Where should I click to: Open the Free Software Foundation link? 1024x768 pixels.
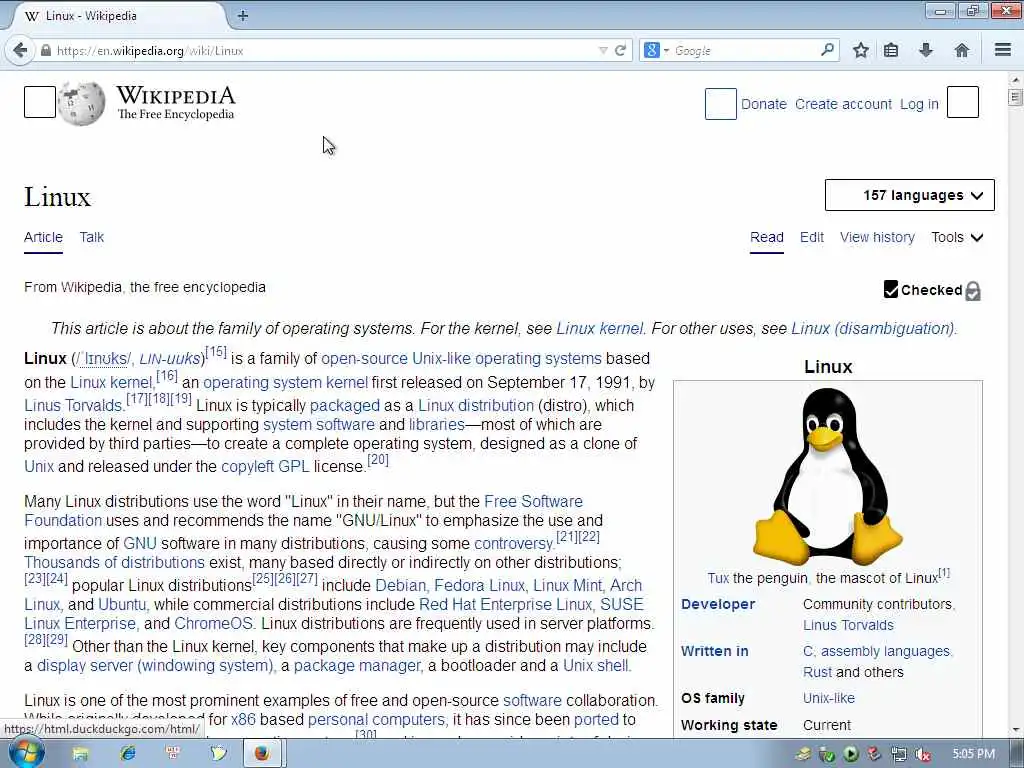click(x=534, y=502)
